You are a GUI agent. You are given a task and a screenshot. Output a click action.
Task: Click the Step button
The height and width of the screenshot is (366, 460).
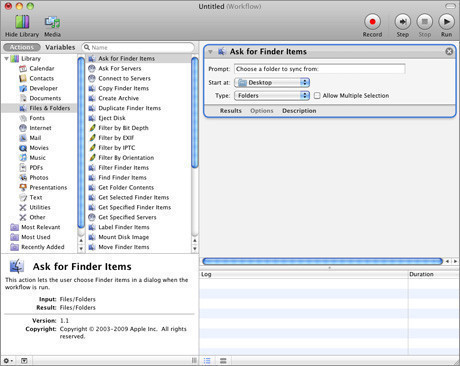[x=403, y=22]
